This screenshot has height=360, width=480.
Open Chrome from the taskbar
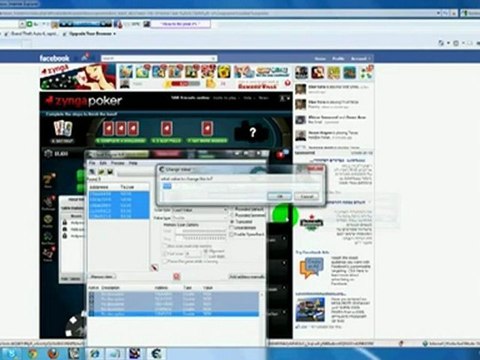pyautogui.click(x=32, y=353)
